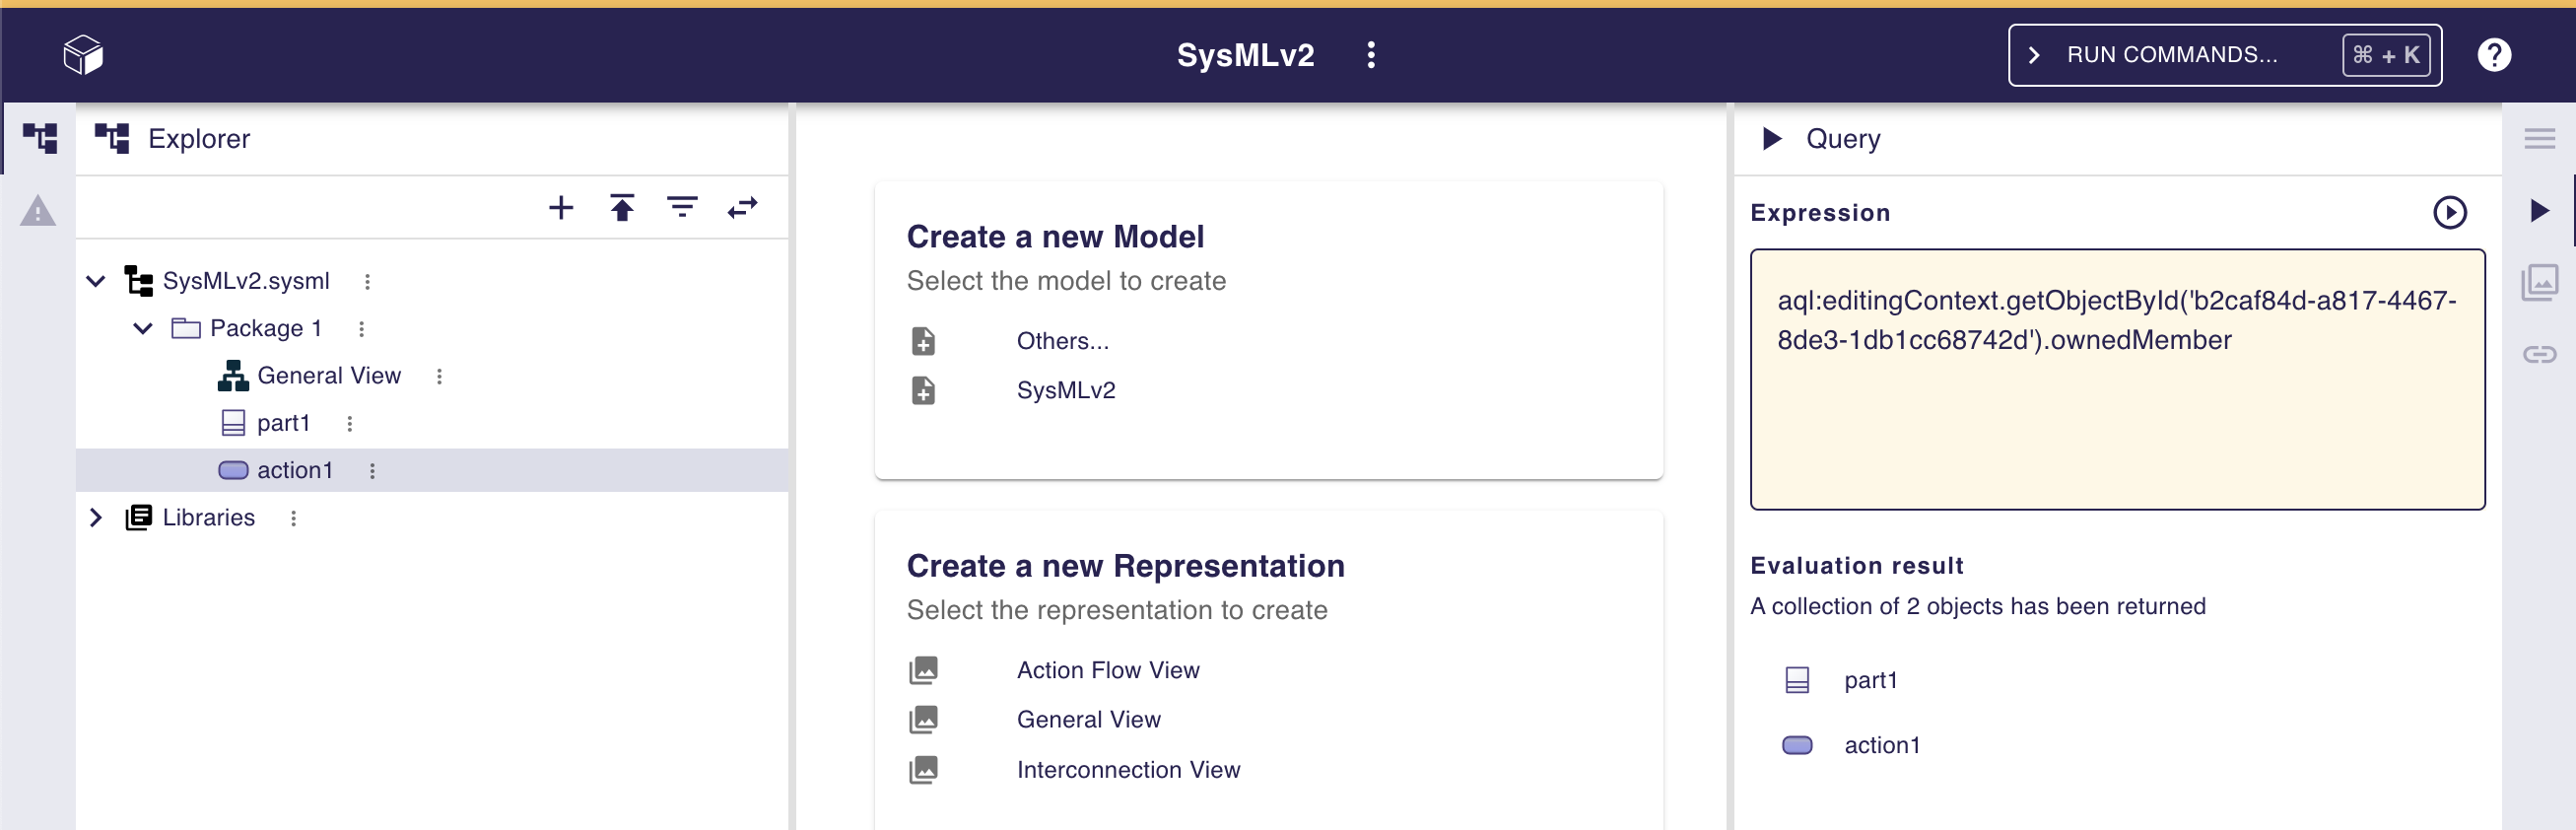The height and width of the screenshot is (830, 2576).
Task: Open the project menu next to SysMLv2 title
Action: (1371, 55)
